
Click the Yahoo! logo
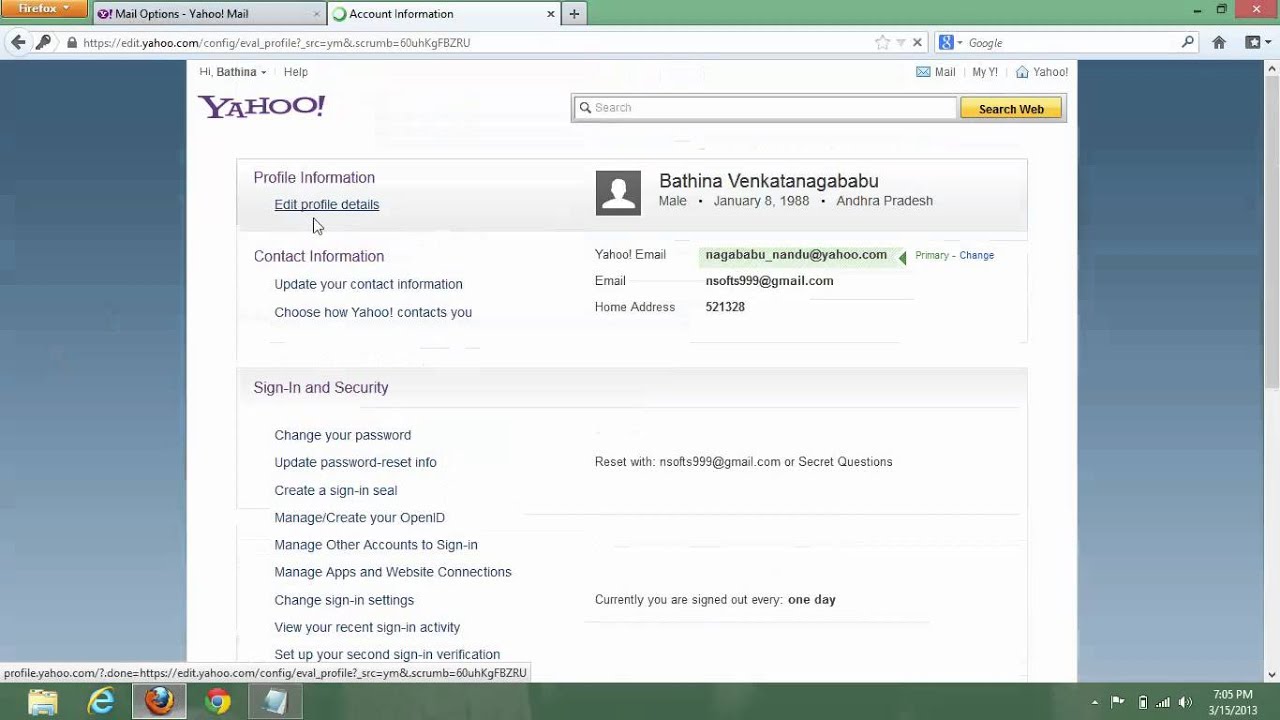tap(261, 106)
